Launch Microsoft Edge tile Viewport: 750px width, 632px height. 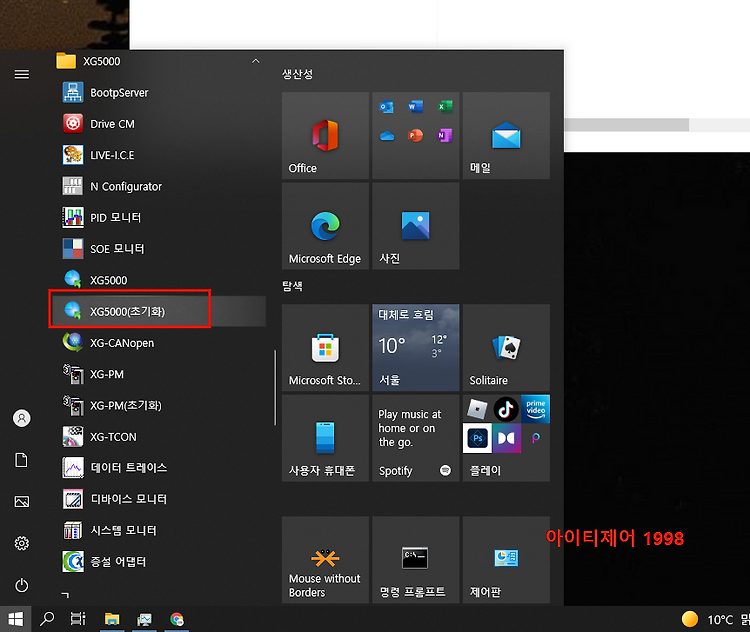pos(325,226)
